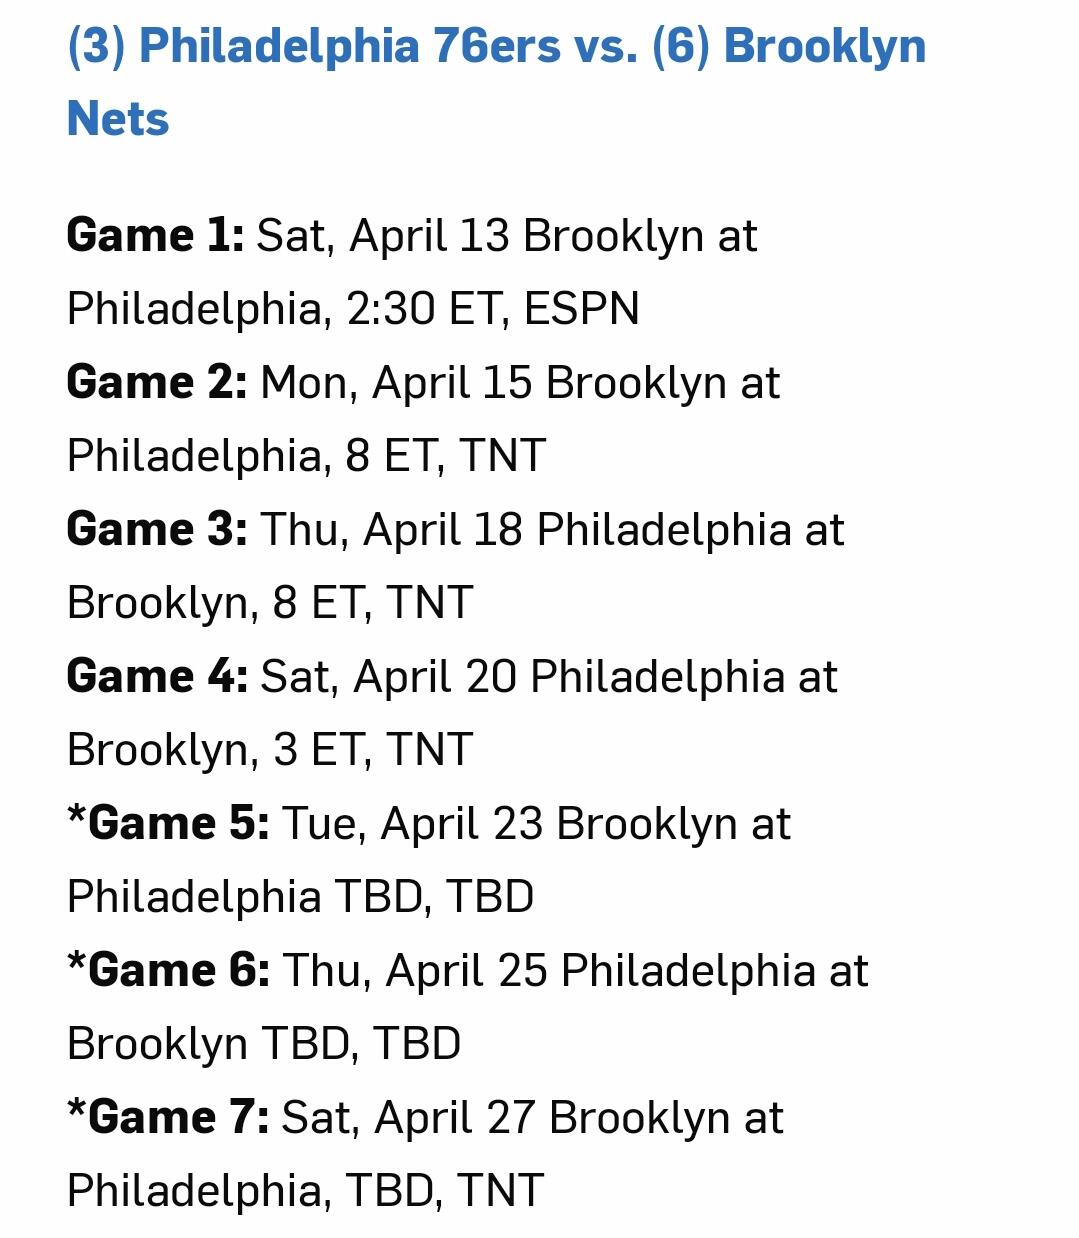This screenshot has height=1238, width=1079.
Task: Select the Game 3 label text
Action: tap(157, 531)
